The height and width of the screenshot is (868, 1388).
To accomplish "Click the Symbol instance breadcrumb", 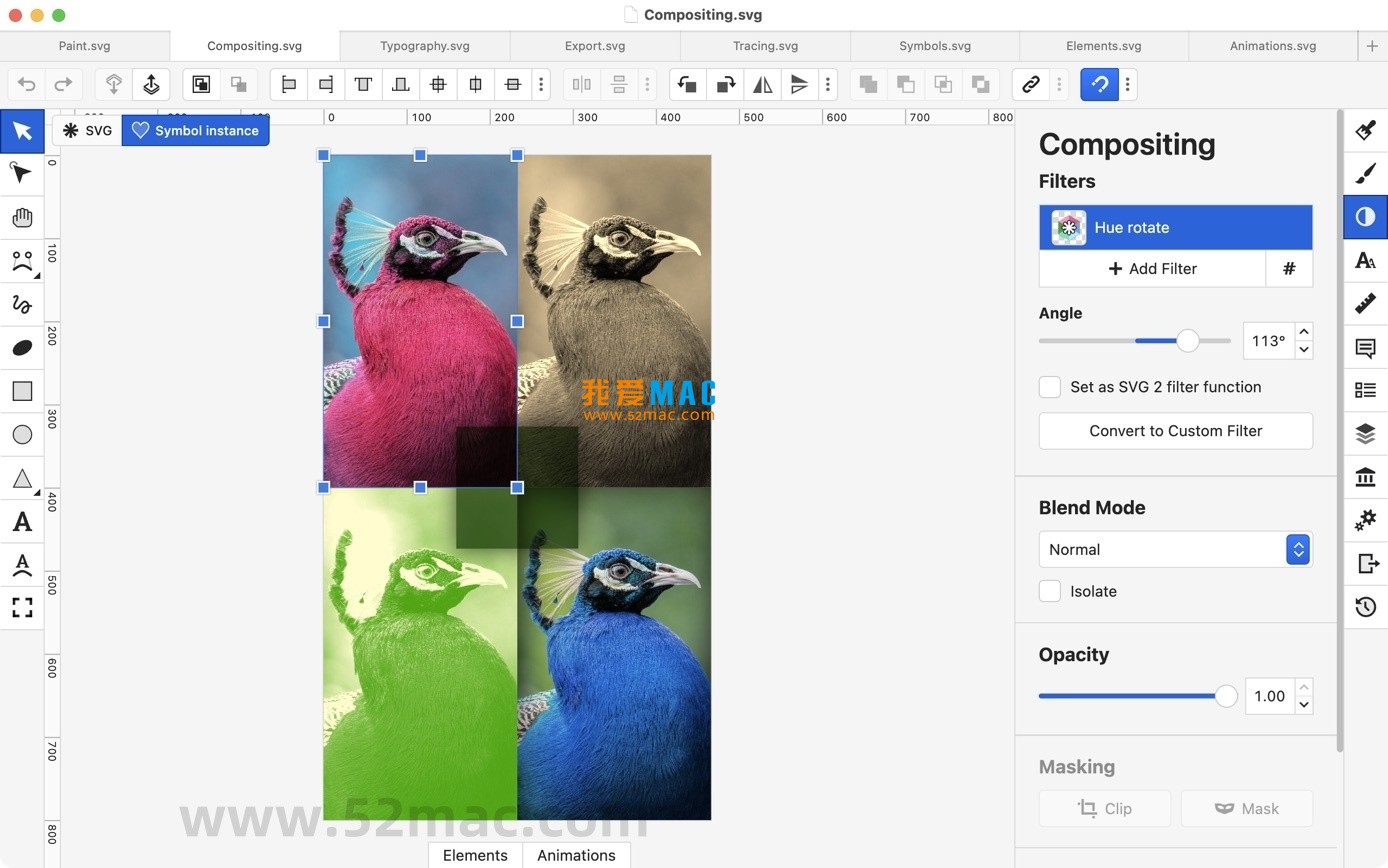I will tap(195, 131).
